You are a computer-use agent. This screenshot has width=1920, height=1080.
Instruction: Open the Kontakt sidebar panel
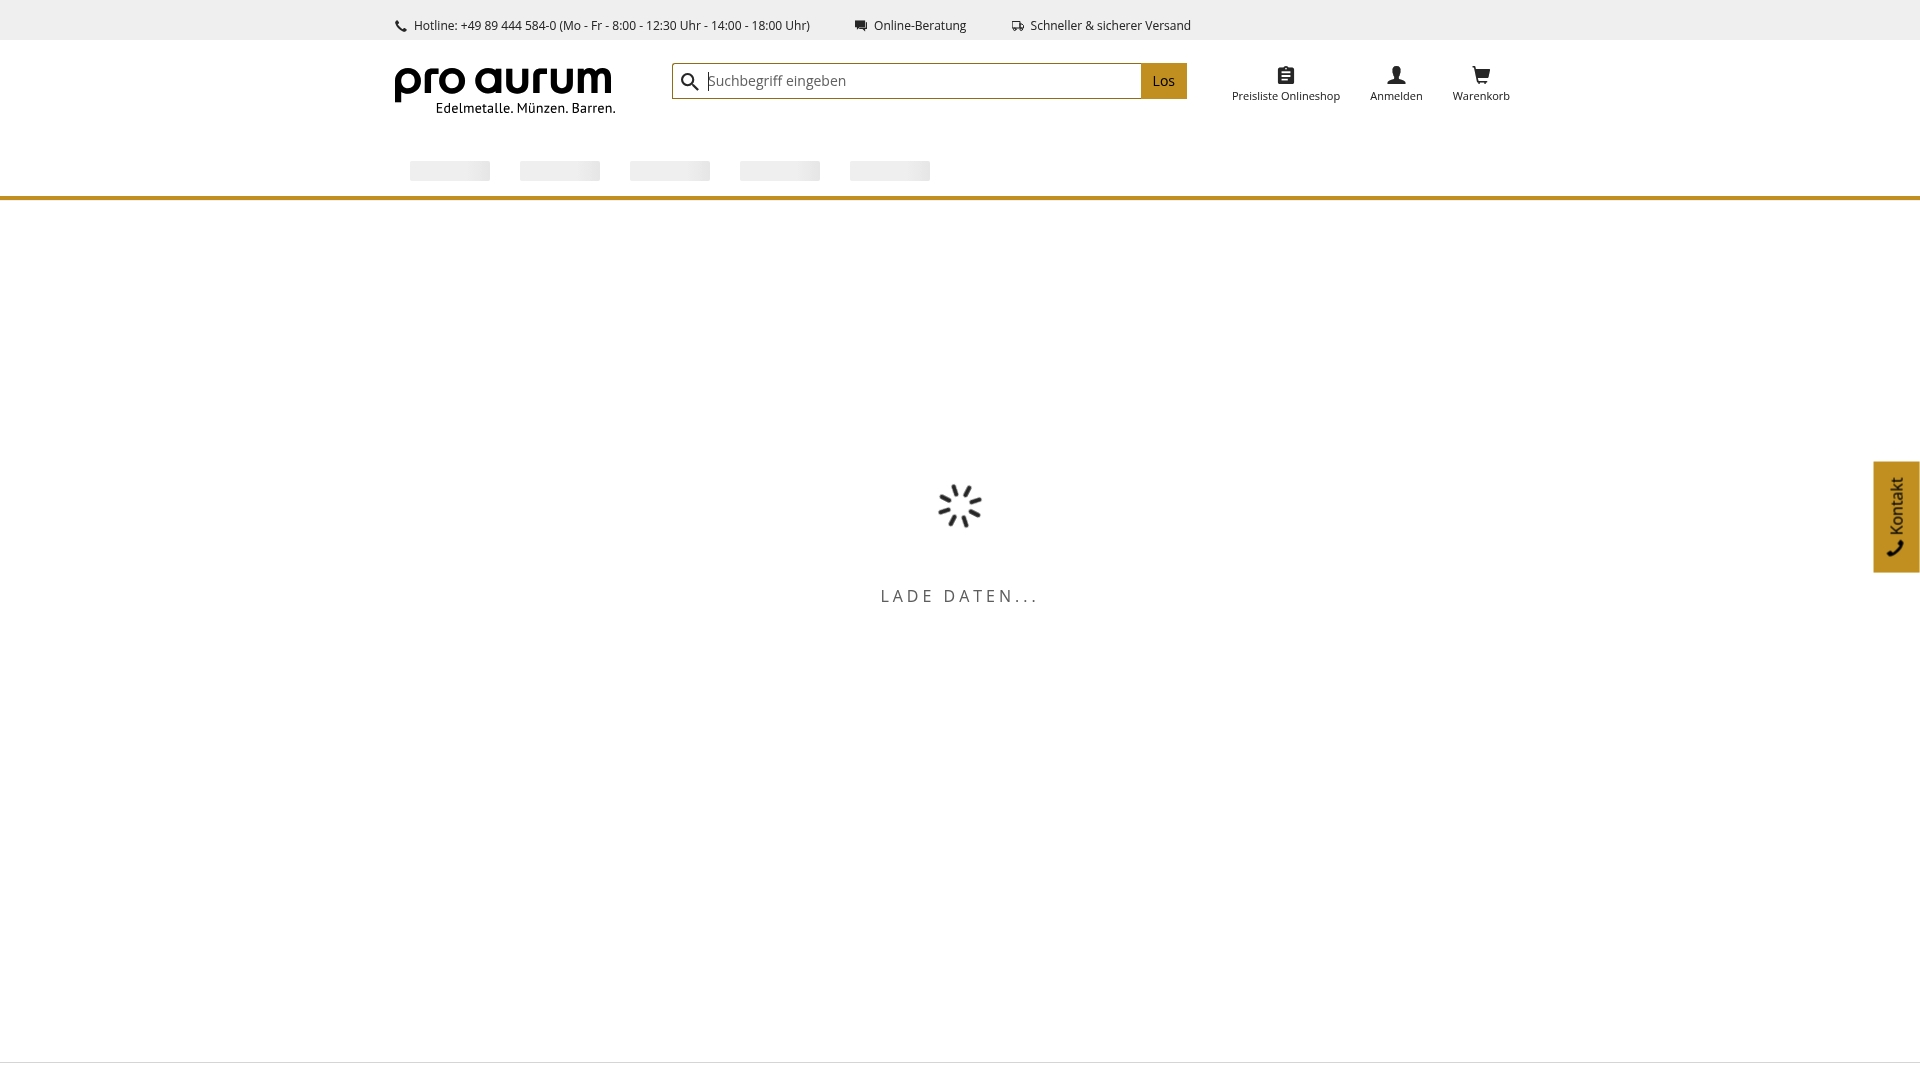pos(1896,516)
